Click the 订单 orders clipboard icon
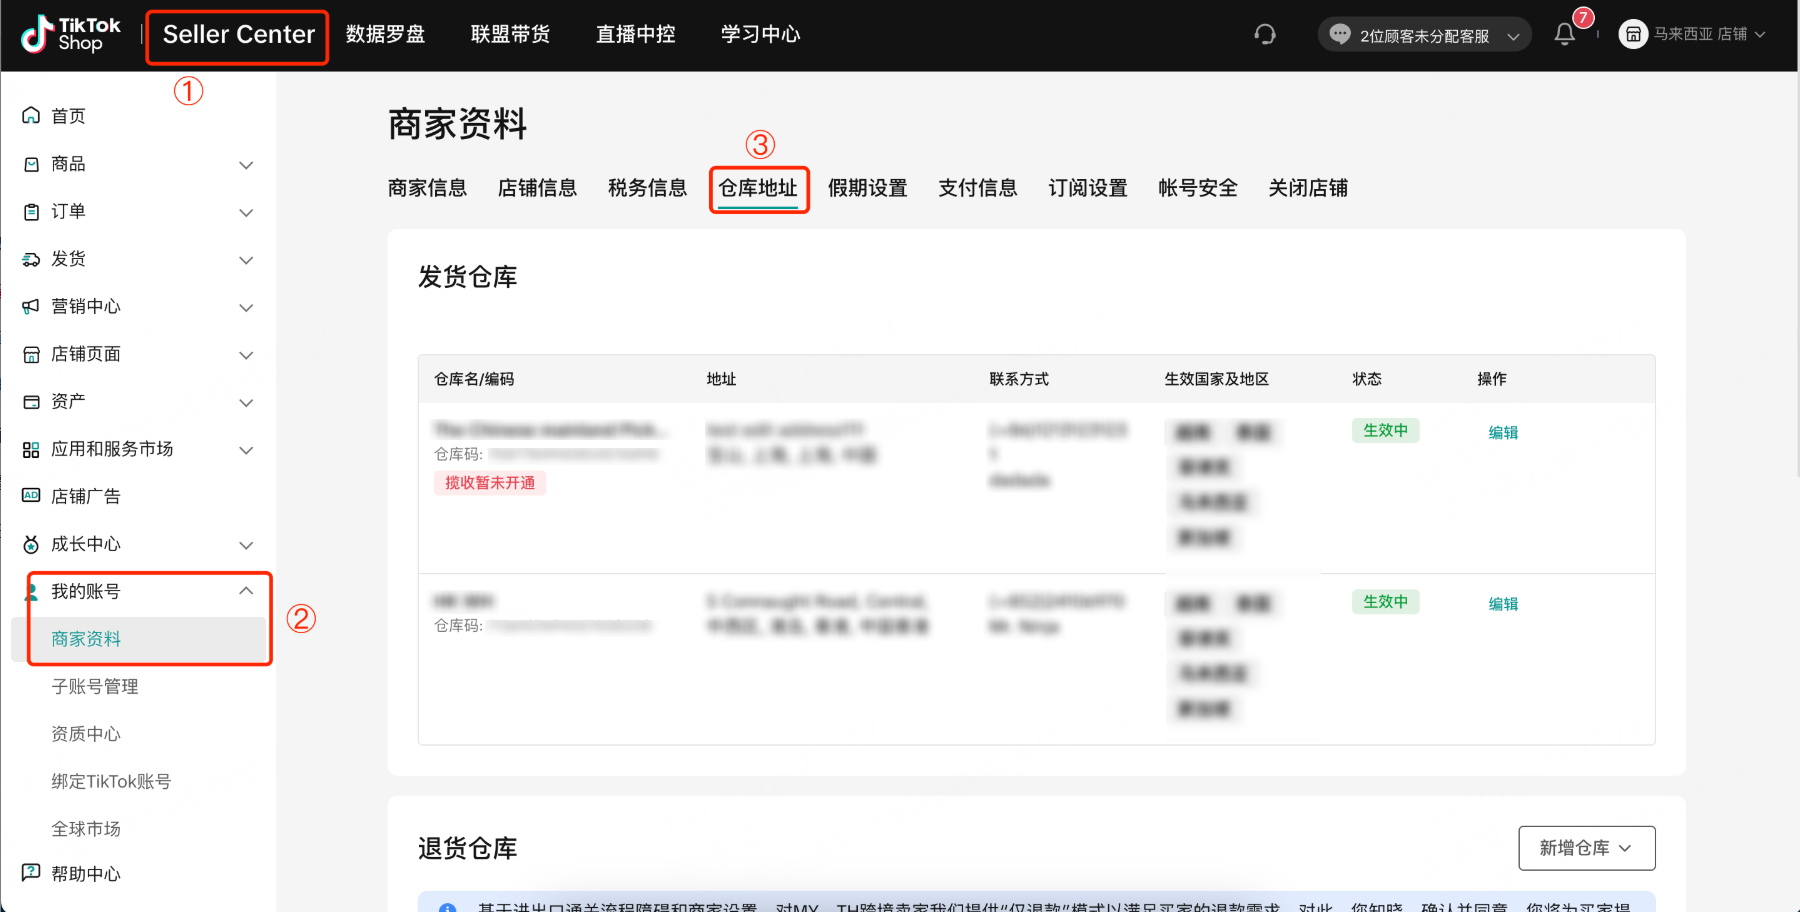This screenshot has width=1800, height=912. 31,211
